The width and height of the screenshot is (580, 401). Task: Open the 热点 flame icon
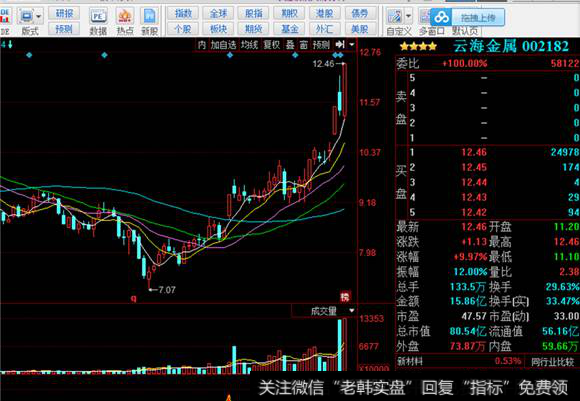tap(125, 17)
